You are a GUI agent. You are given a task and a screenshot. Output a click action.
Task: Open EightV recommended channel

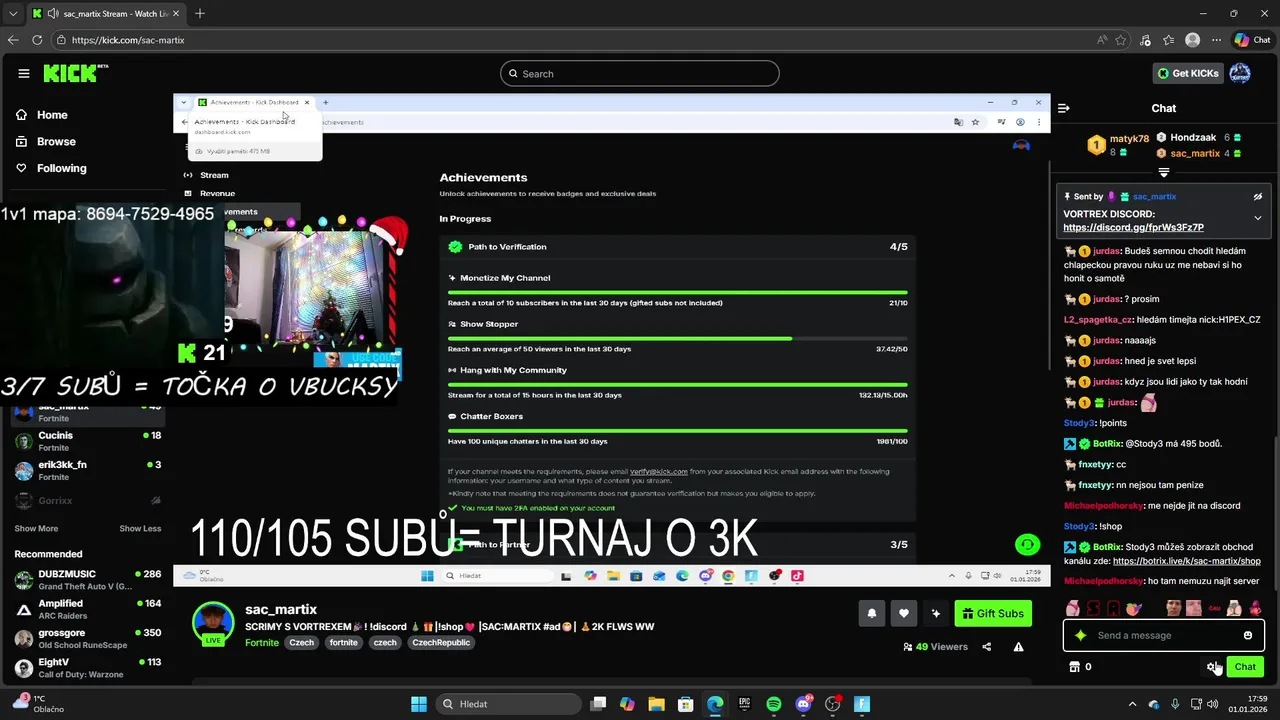[x=88, y=668]
